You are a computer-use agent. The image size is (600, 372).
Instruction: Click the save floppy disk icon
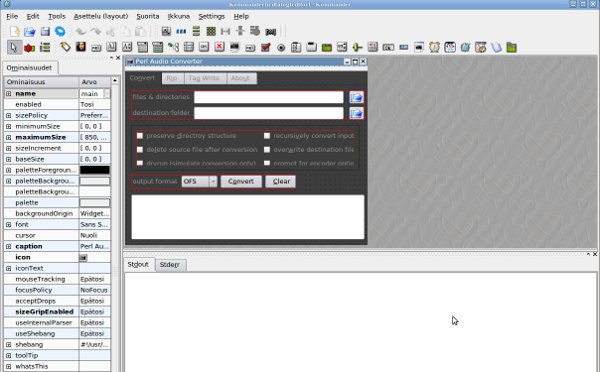(x=45, y=31)
